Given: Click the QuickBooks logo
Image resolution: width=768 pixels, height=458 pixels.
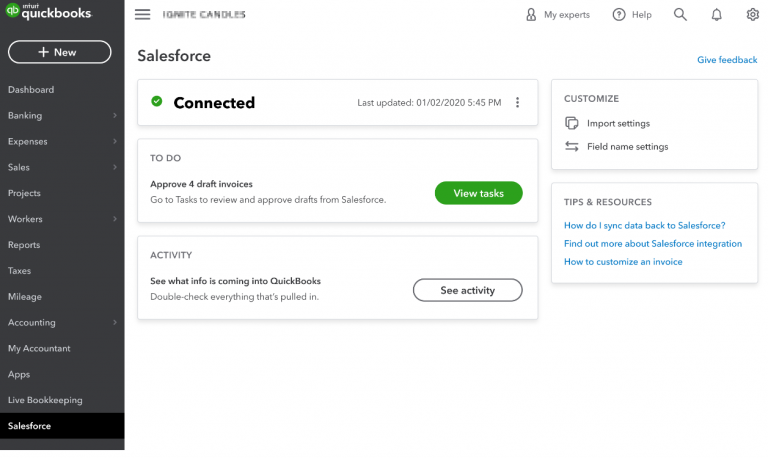Looking at the screenshot, I should coord(48,14).
